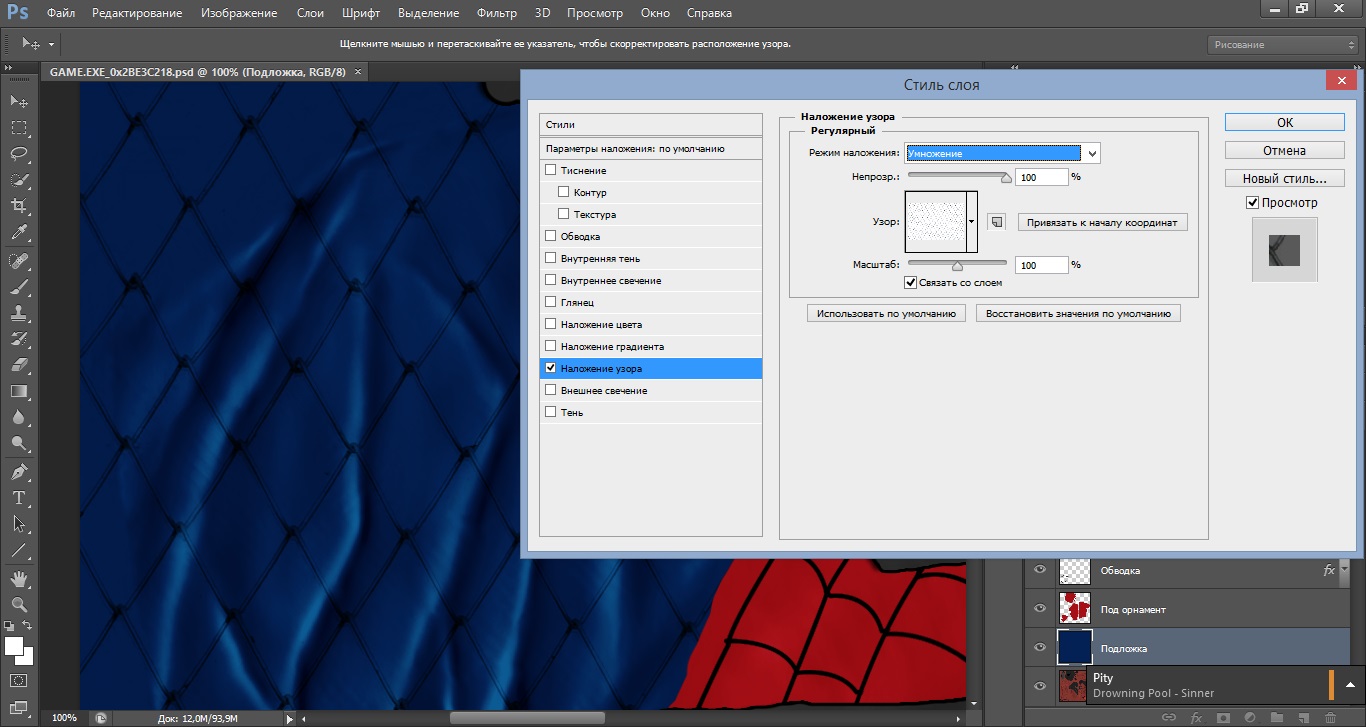Open the Слои menu
Screen dimensions: 1366x727
(310, 13)
